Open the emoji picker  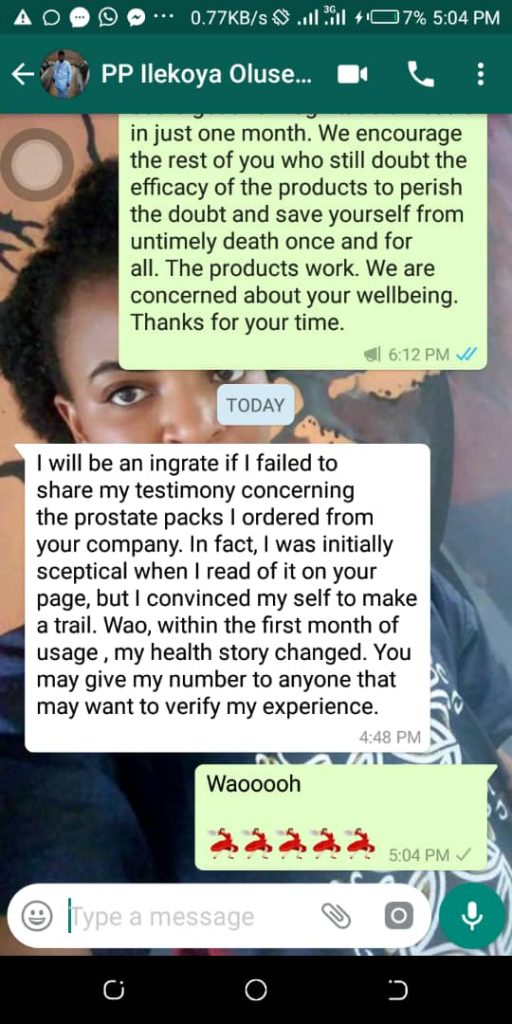(x=37, y=916)
